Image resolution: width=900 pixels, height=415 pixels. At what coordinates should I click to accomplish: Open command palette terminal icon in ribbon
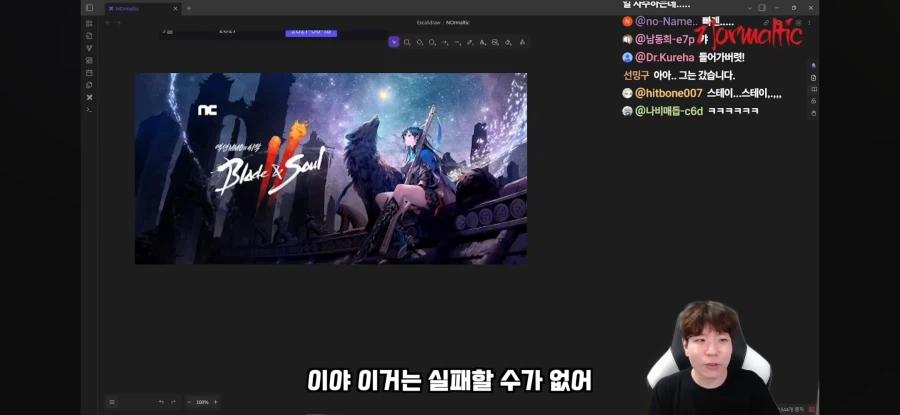89,110
